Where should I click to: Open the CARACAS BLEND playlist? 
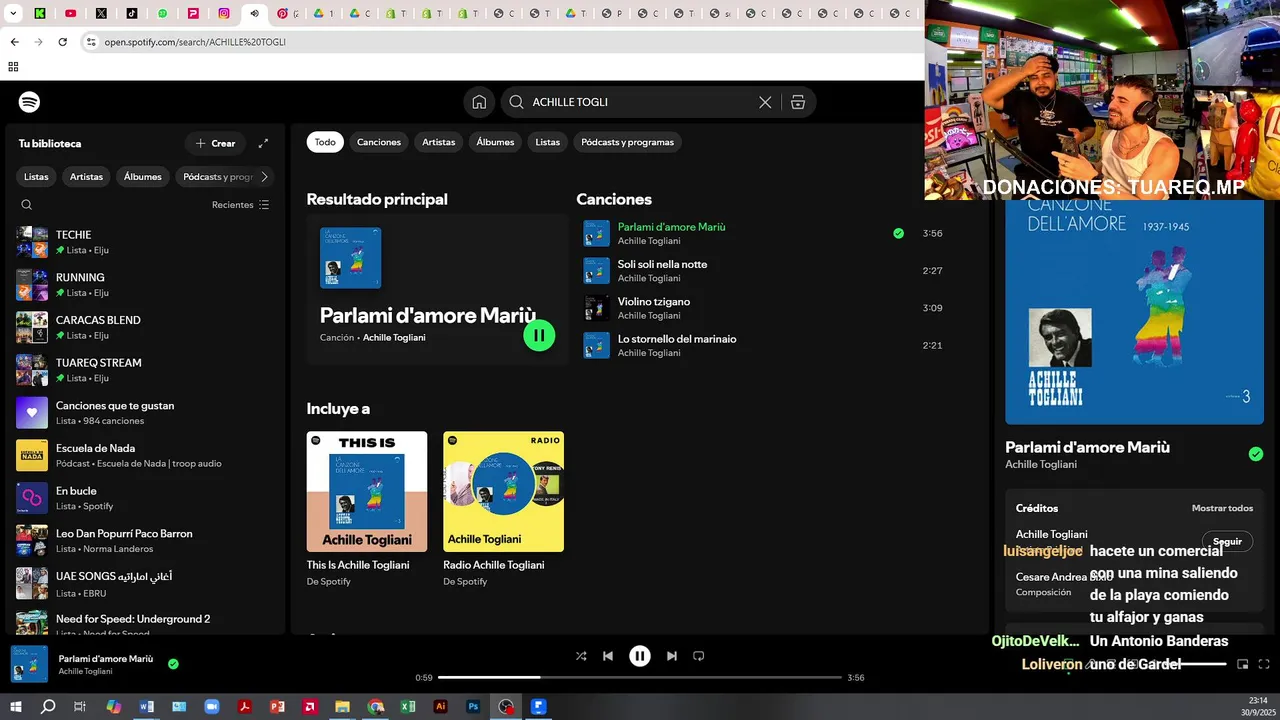point(145,327)
